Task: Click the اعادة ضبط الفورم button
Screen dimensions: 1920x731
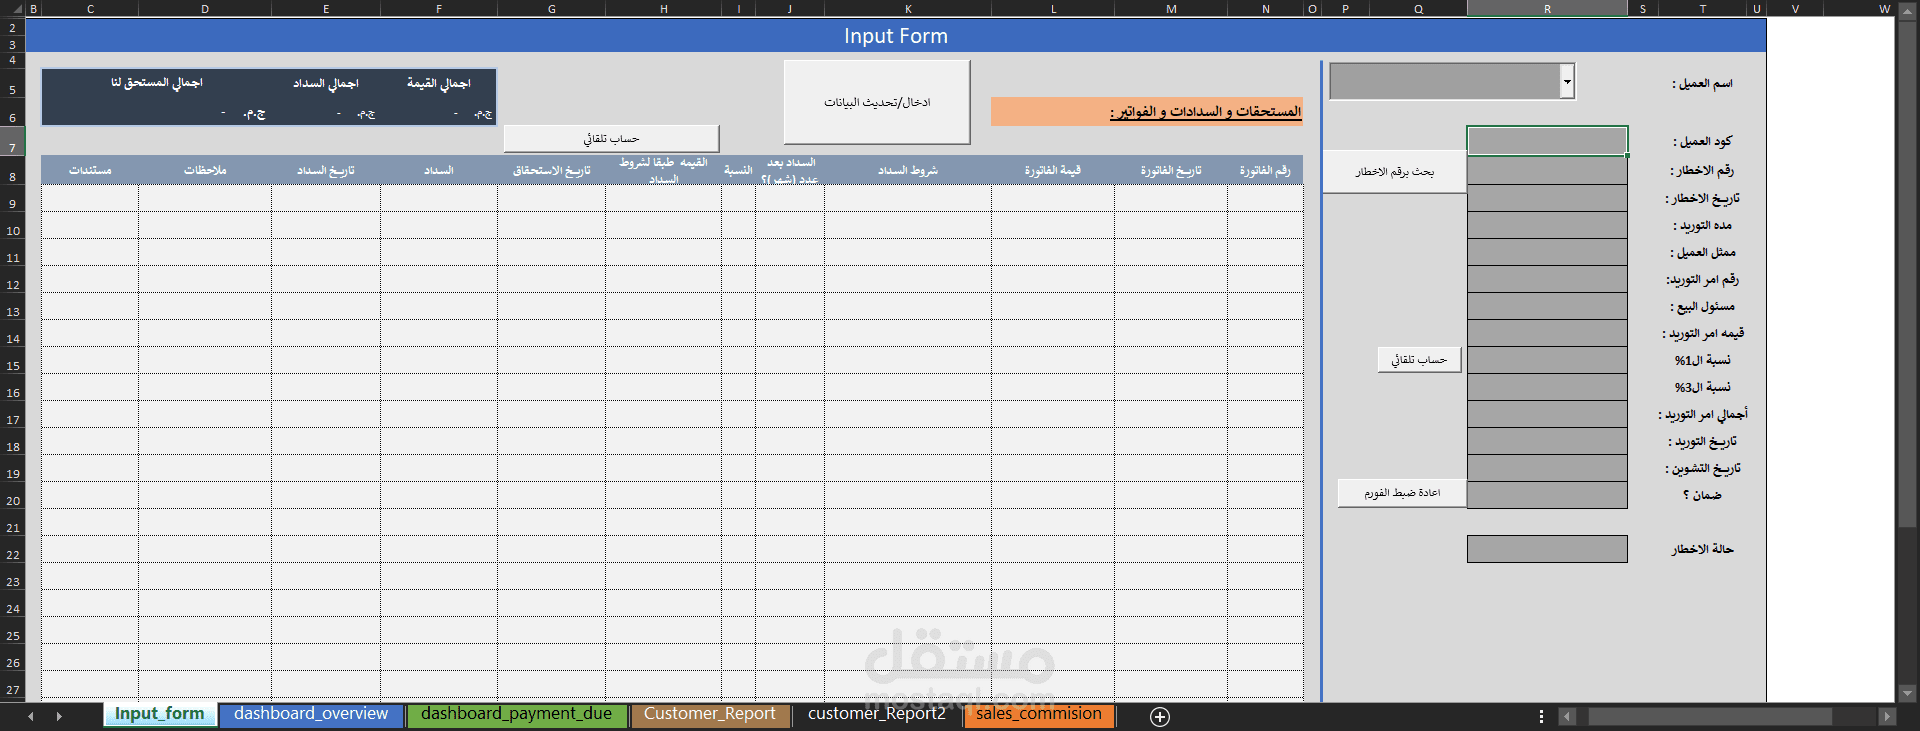Action: [1402, 493]
